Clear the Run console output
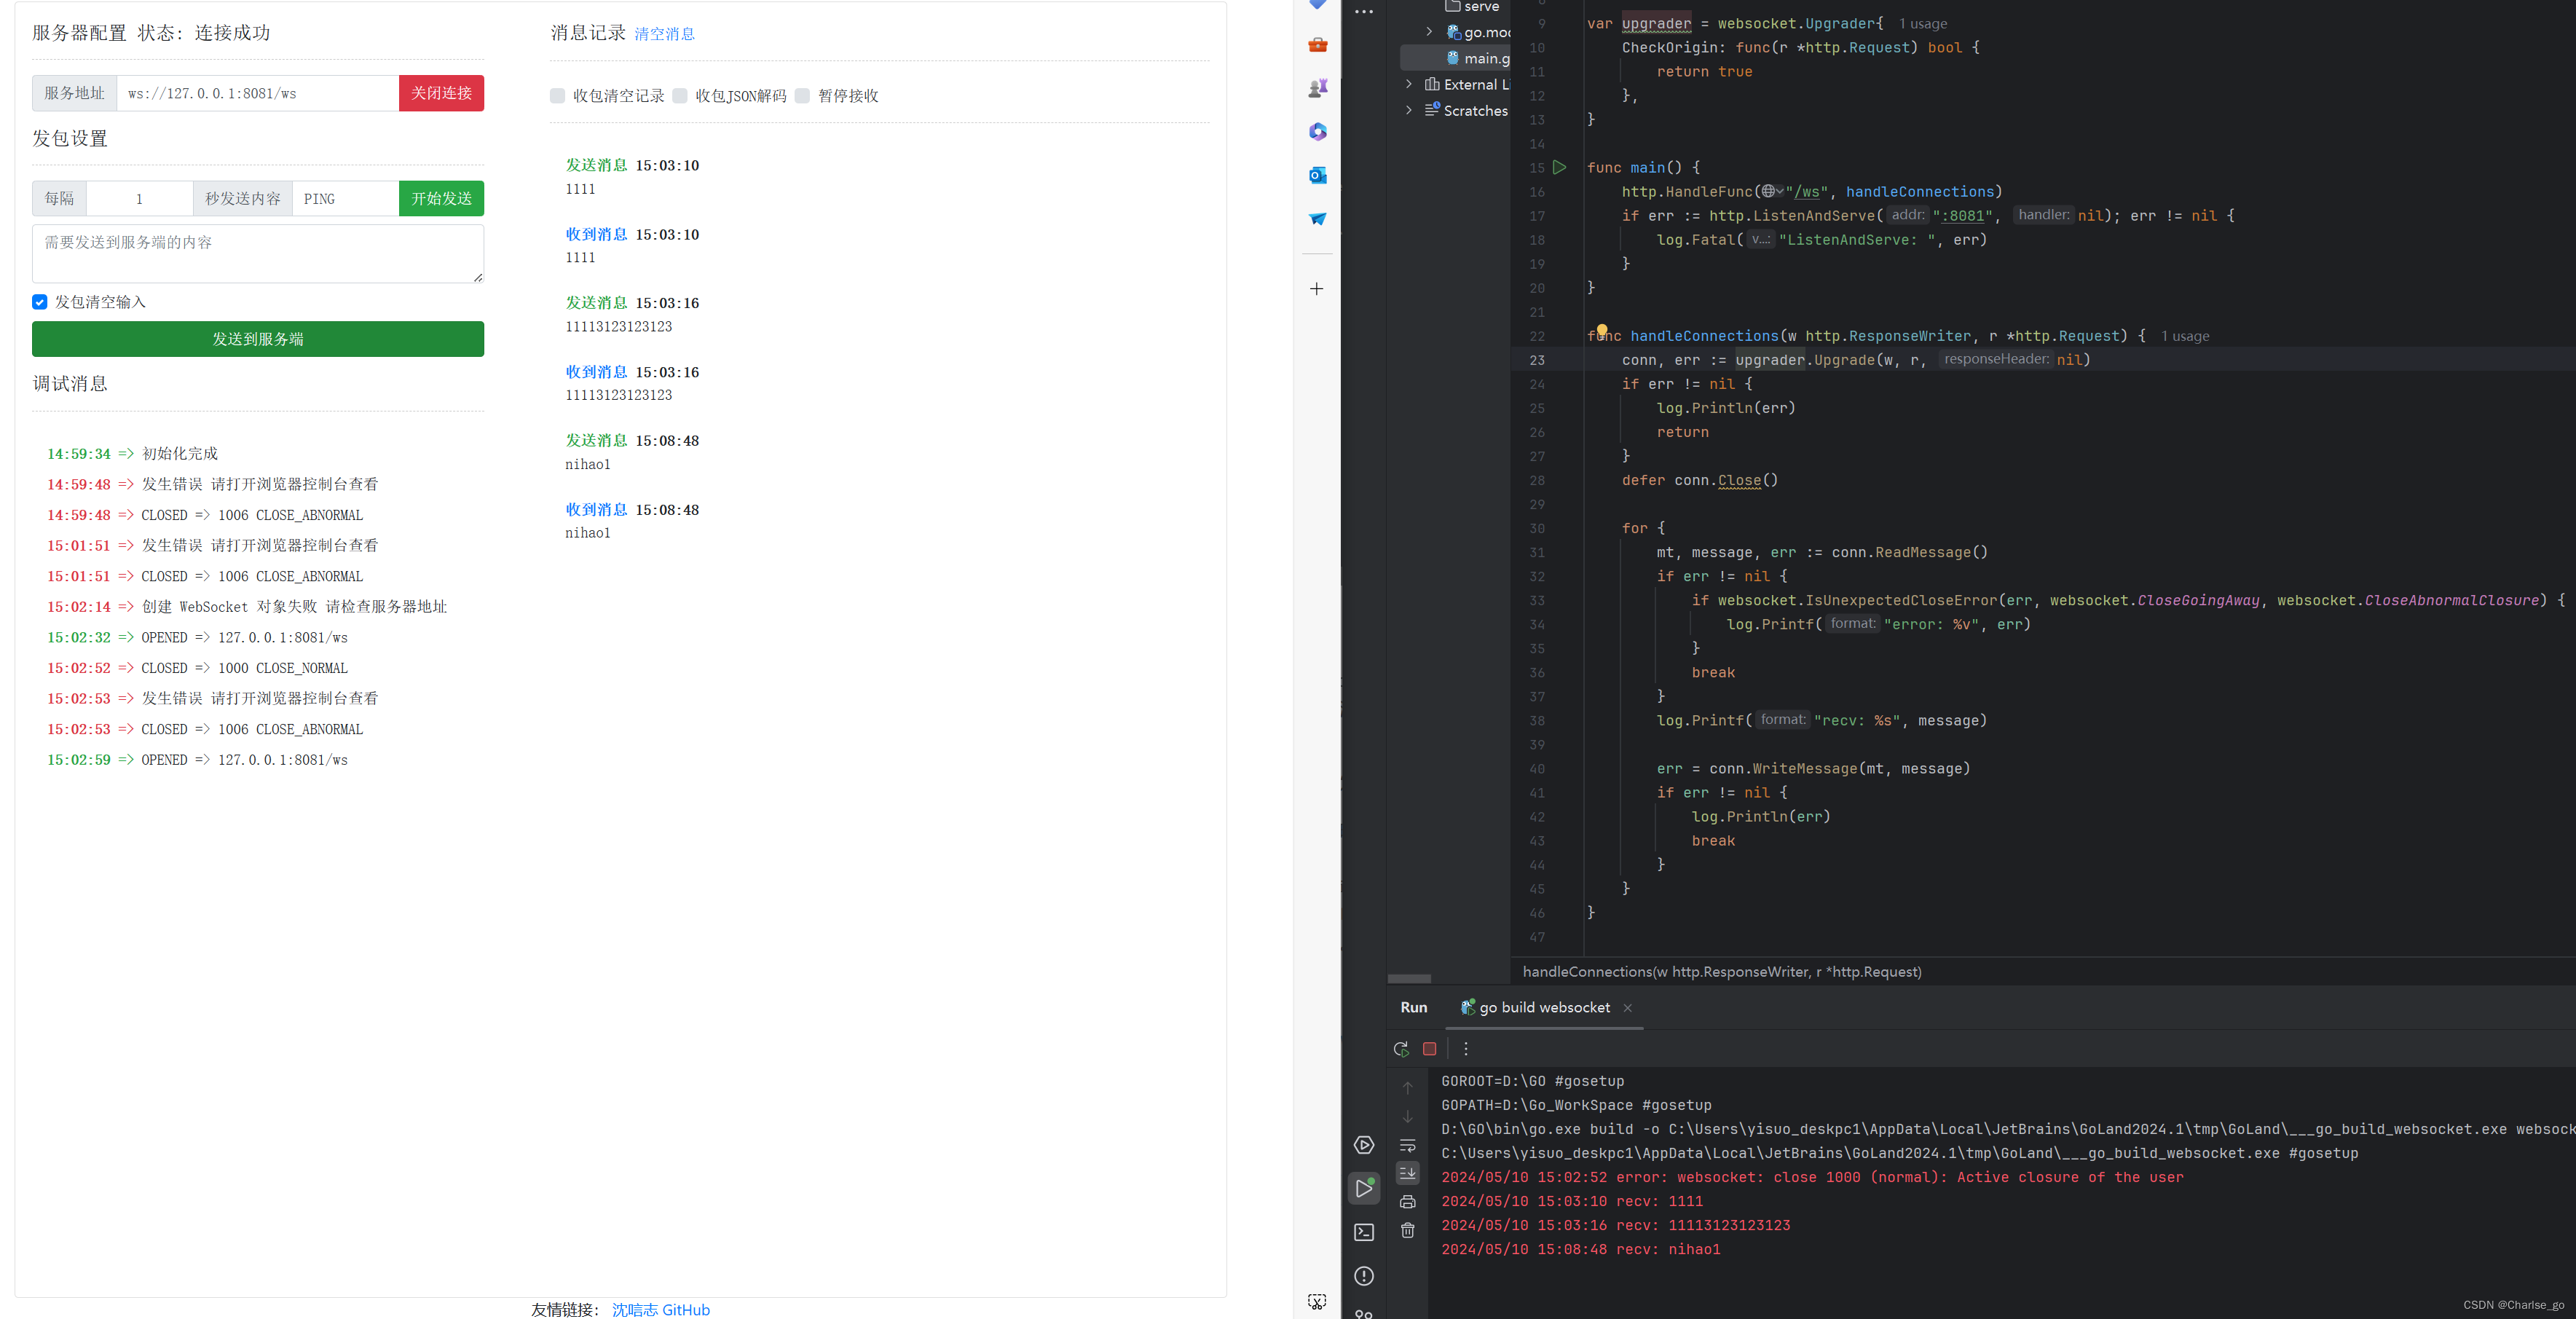Screen dimensions: 2576x1319 [x=1408, y=1231]
